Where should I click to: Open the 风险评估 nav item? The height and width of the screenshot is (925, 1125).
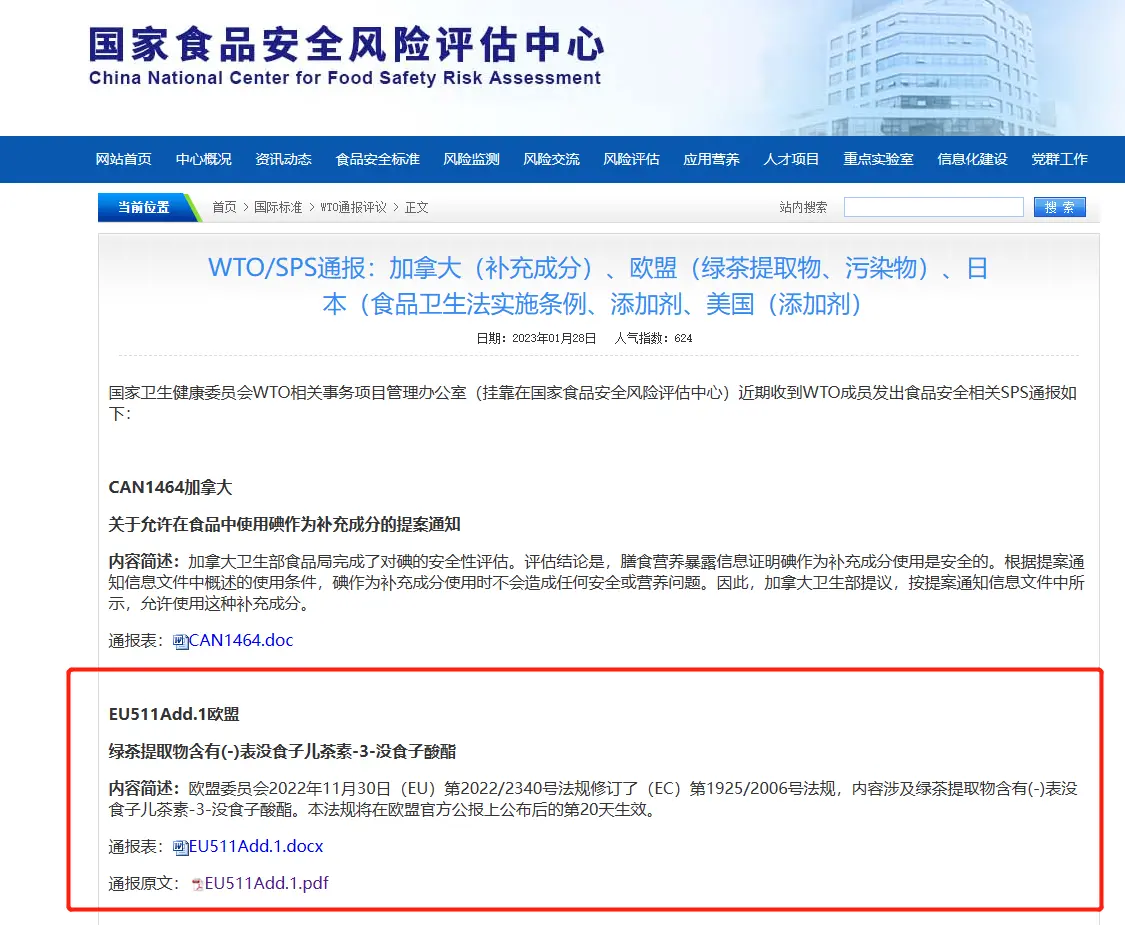pos(631,159)
